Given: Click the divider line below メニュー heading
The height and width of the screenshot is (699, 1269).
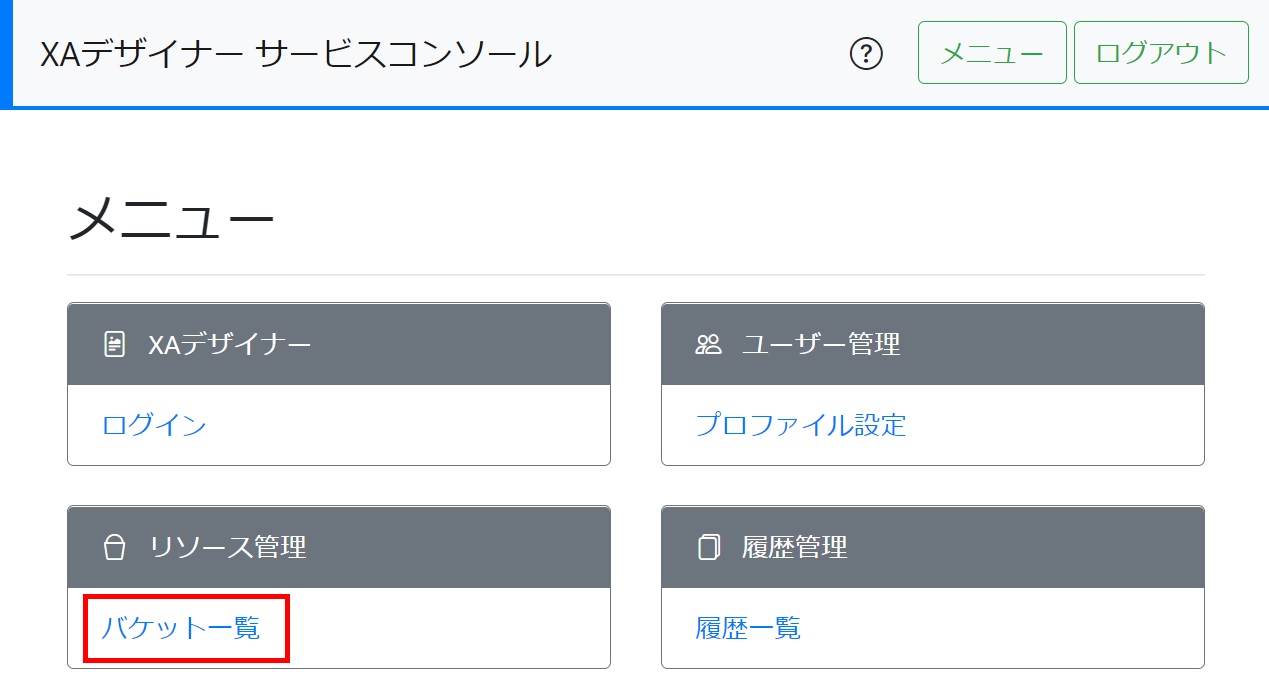Looking at the screenshot, I should 635,274.
